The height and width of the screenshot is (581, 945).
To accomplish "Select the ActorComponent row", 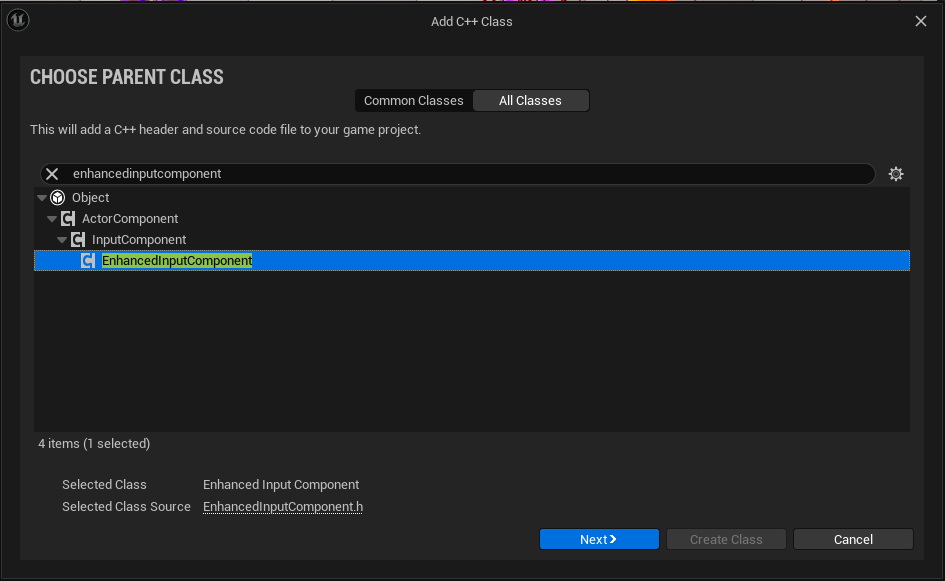I will 472,218.
